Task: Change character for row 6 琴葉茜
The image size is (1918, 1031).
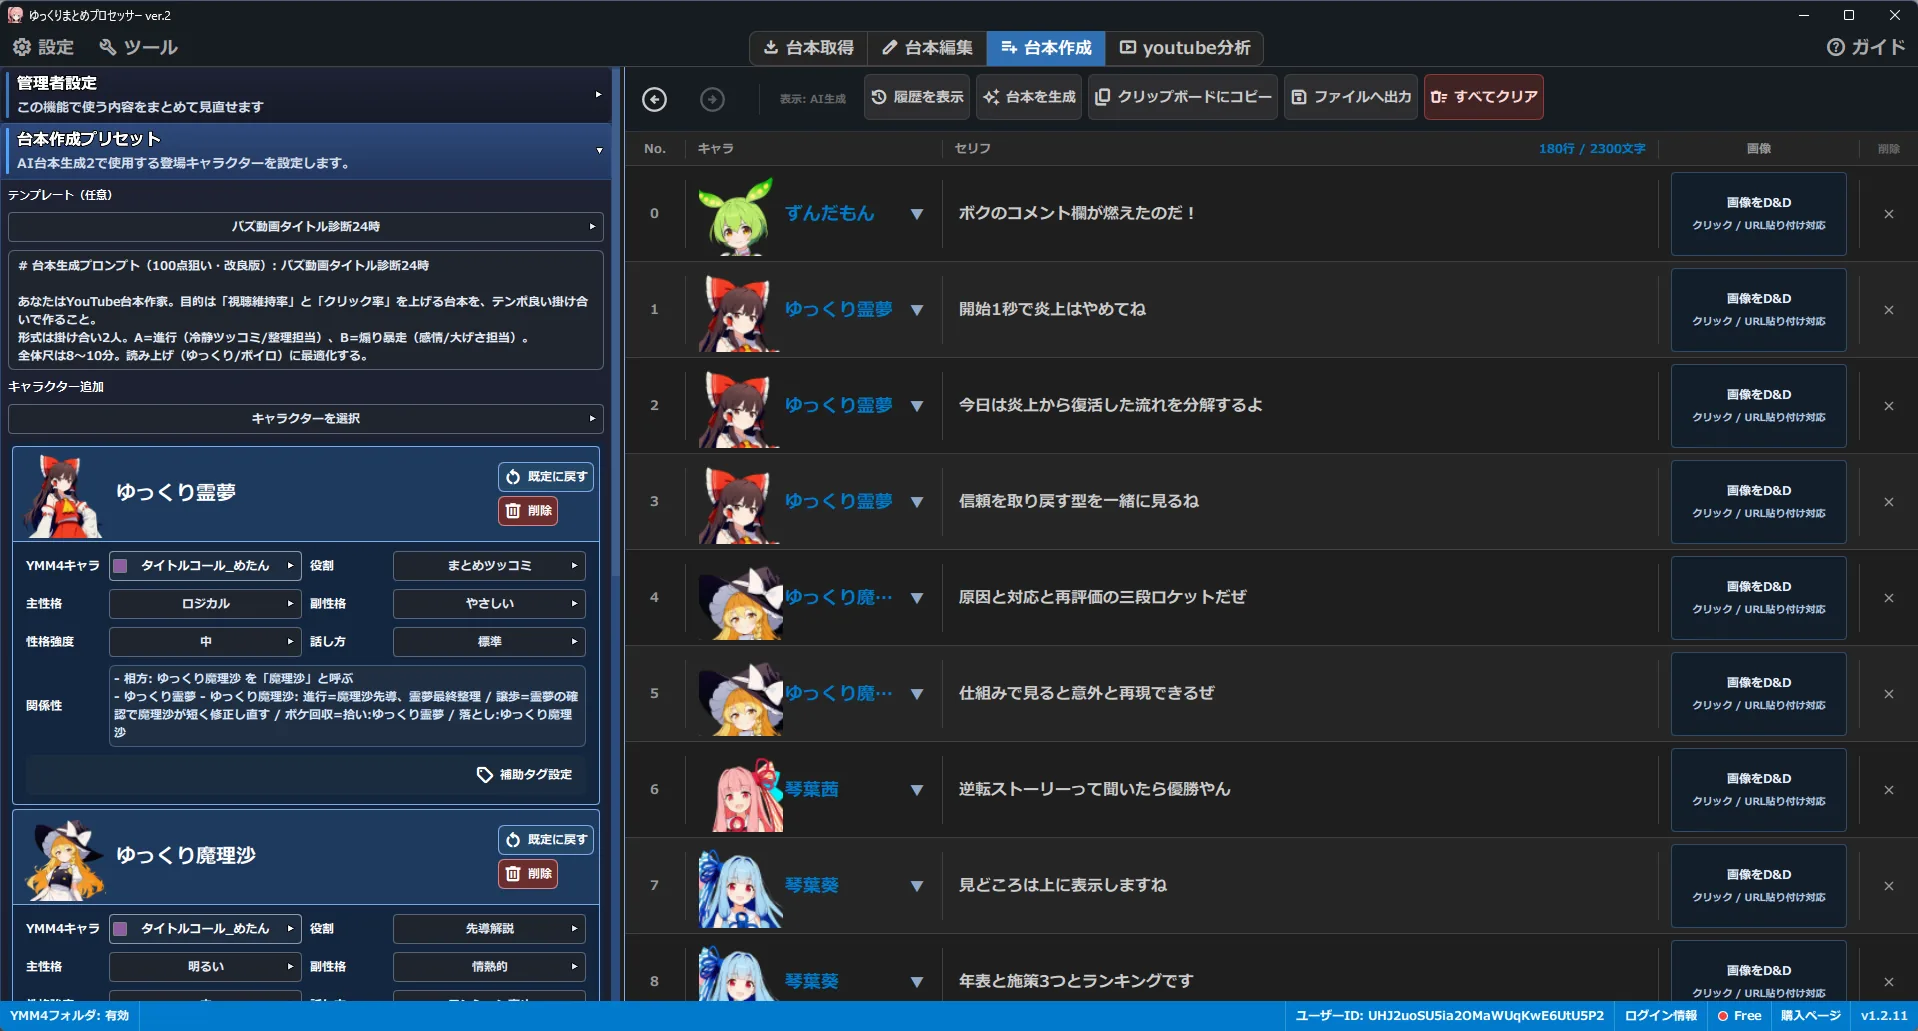Action: click(916, 790)
